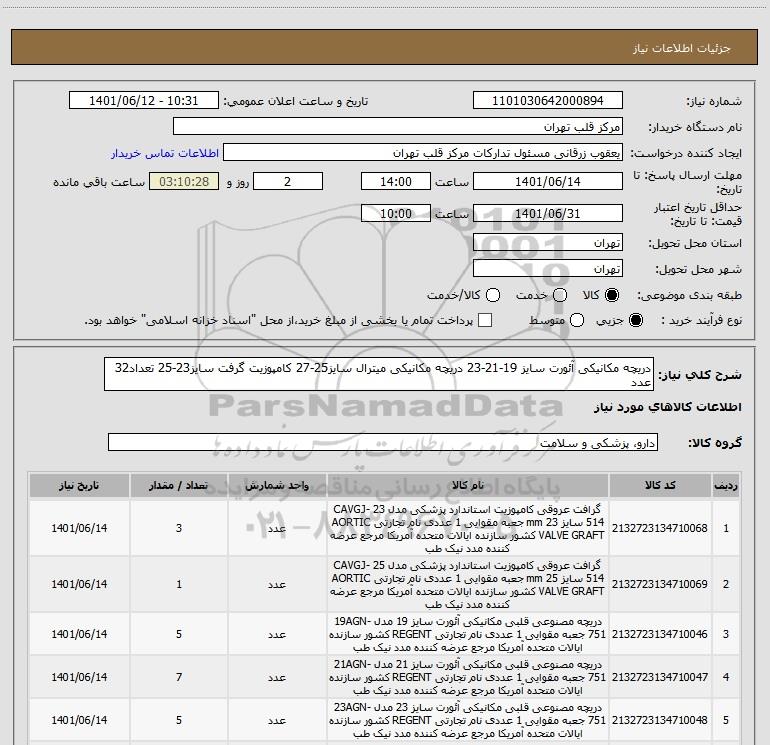770x745 pixels.
Task: Click product code 213272313471​0047
Action: click(660, 678)
